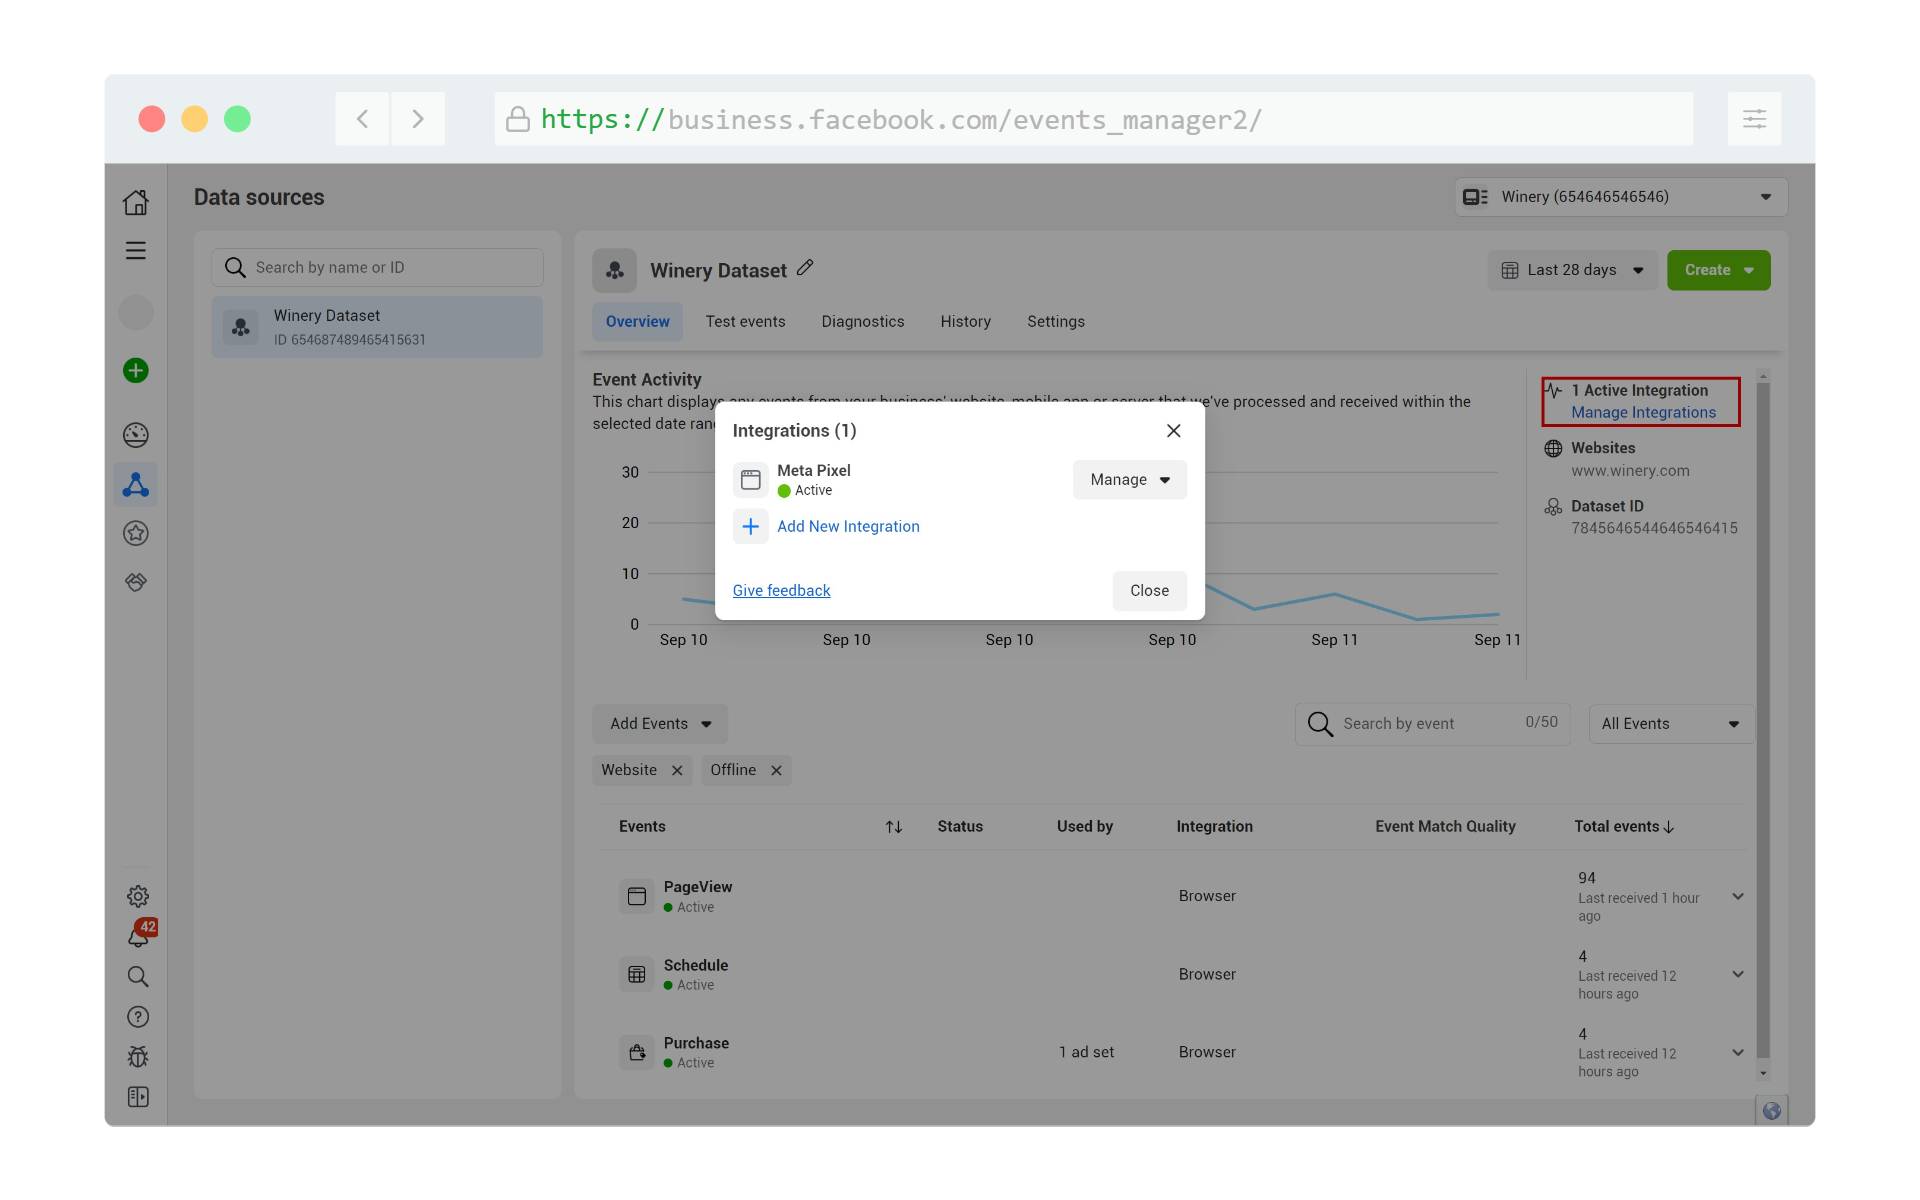
Task: Sort events using the up-down arrows icon
Action: pos(894,827)
